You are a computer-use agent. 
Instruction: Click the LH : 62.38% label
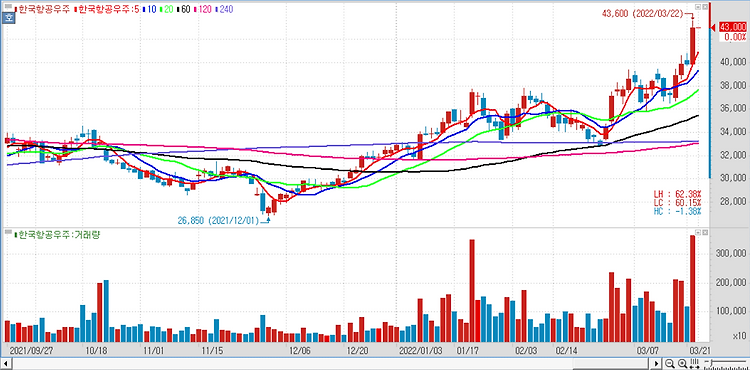[x=677, y=194]
